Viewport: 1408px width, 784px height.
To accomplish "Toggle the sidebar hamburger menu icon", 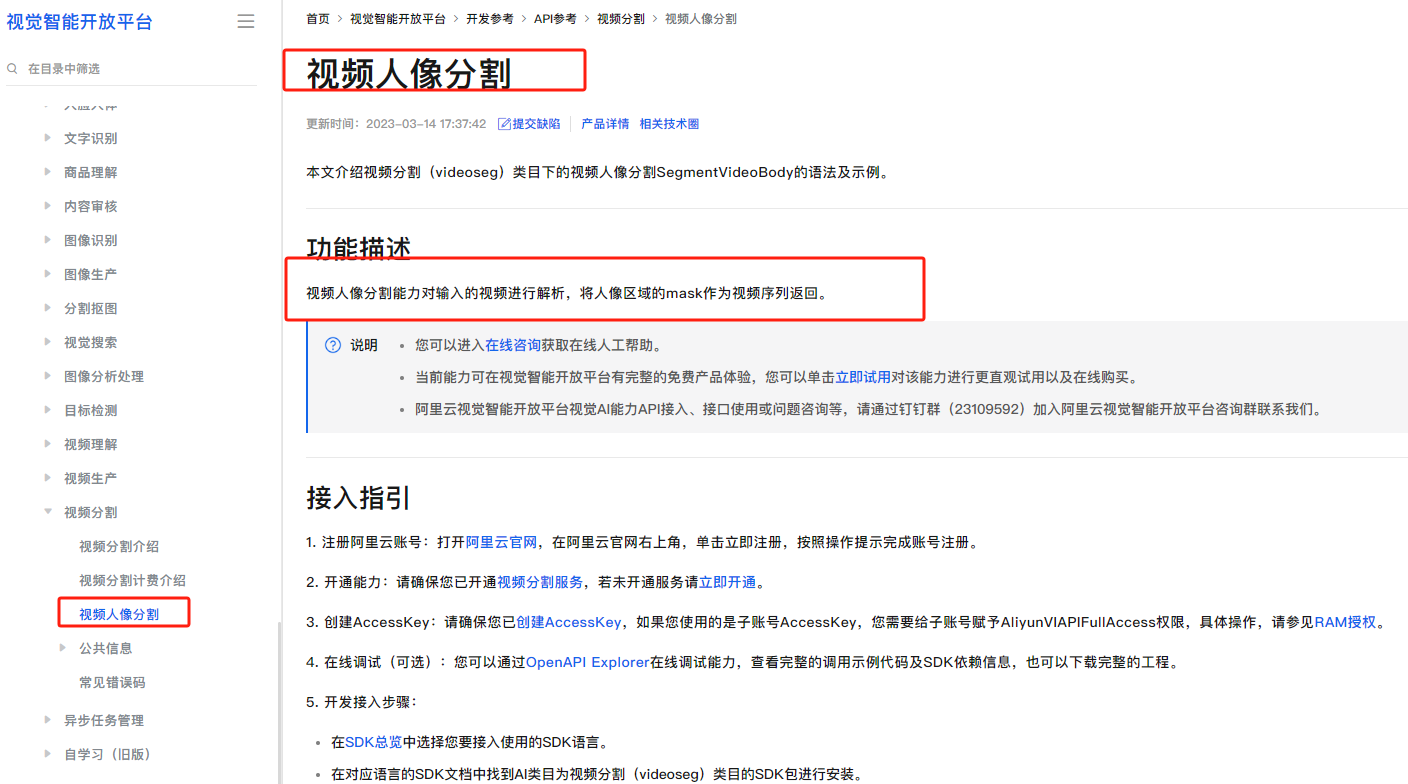I will [245, 21].
